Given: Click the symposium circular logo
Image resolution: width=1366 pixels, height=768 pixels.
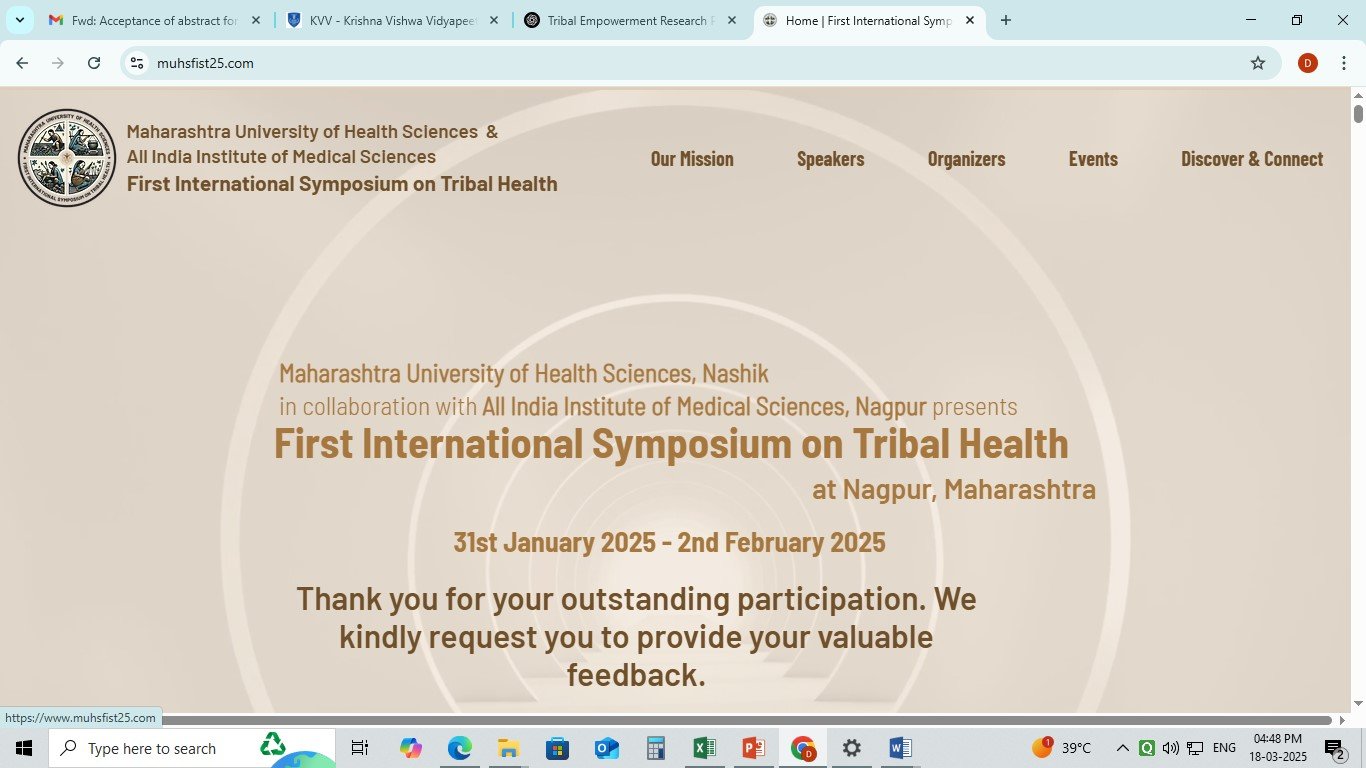Looking at the screenshot, I should pos(67,158).
